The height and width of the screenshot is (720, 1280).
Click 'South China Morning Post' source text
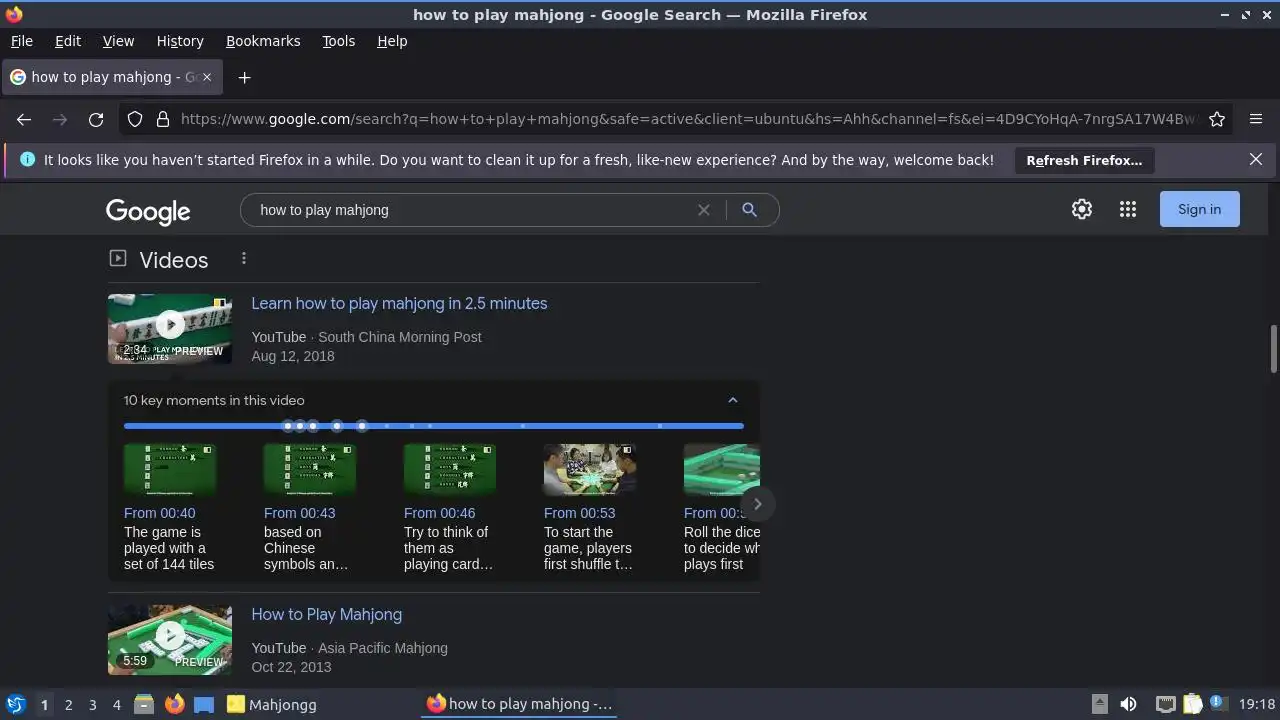pos(400,337)
